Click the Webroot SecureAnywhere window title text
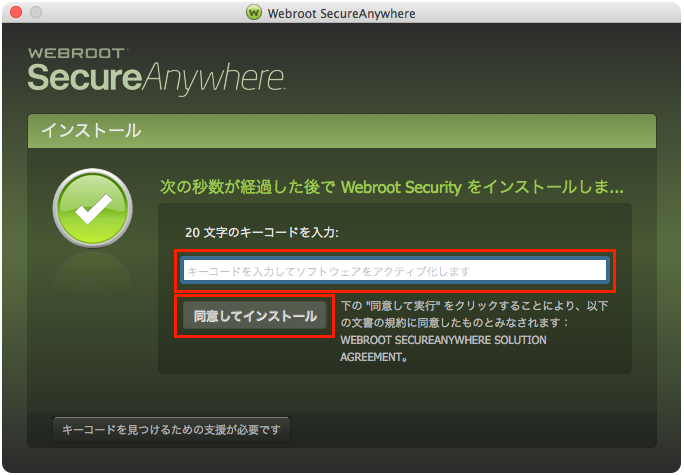 pos(342,14)
